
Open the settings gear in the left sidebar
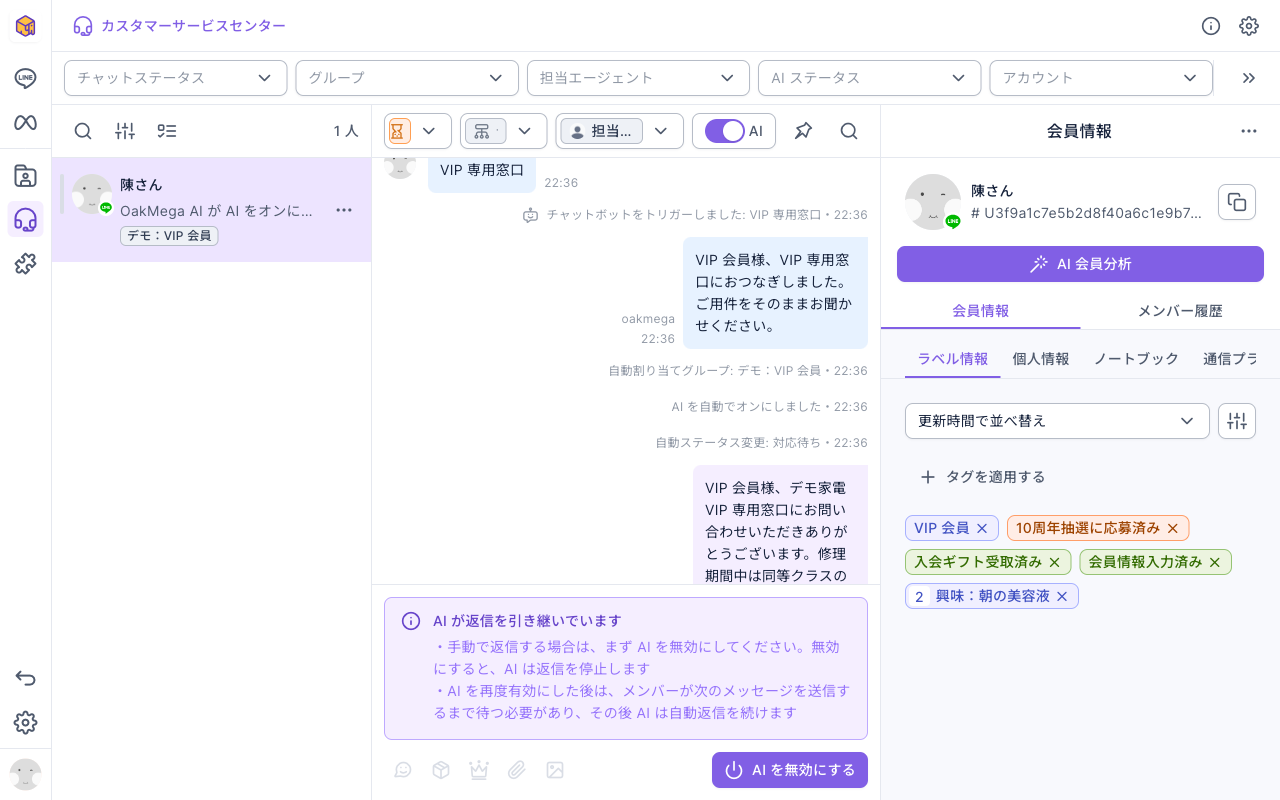pyautogui.click(x=25, y=722)
